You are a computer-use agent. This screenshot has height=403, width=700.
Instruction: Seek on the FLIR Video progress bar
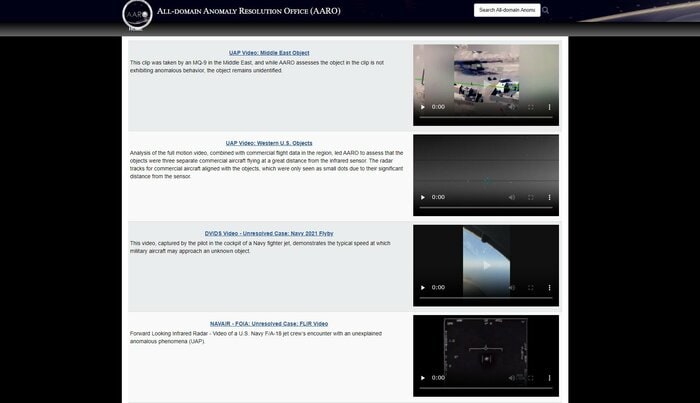[486, 388]
